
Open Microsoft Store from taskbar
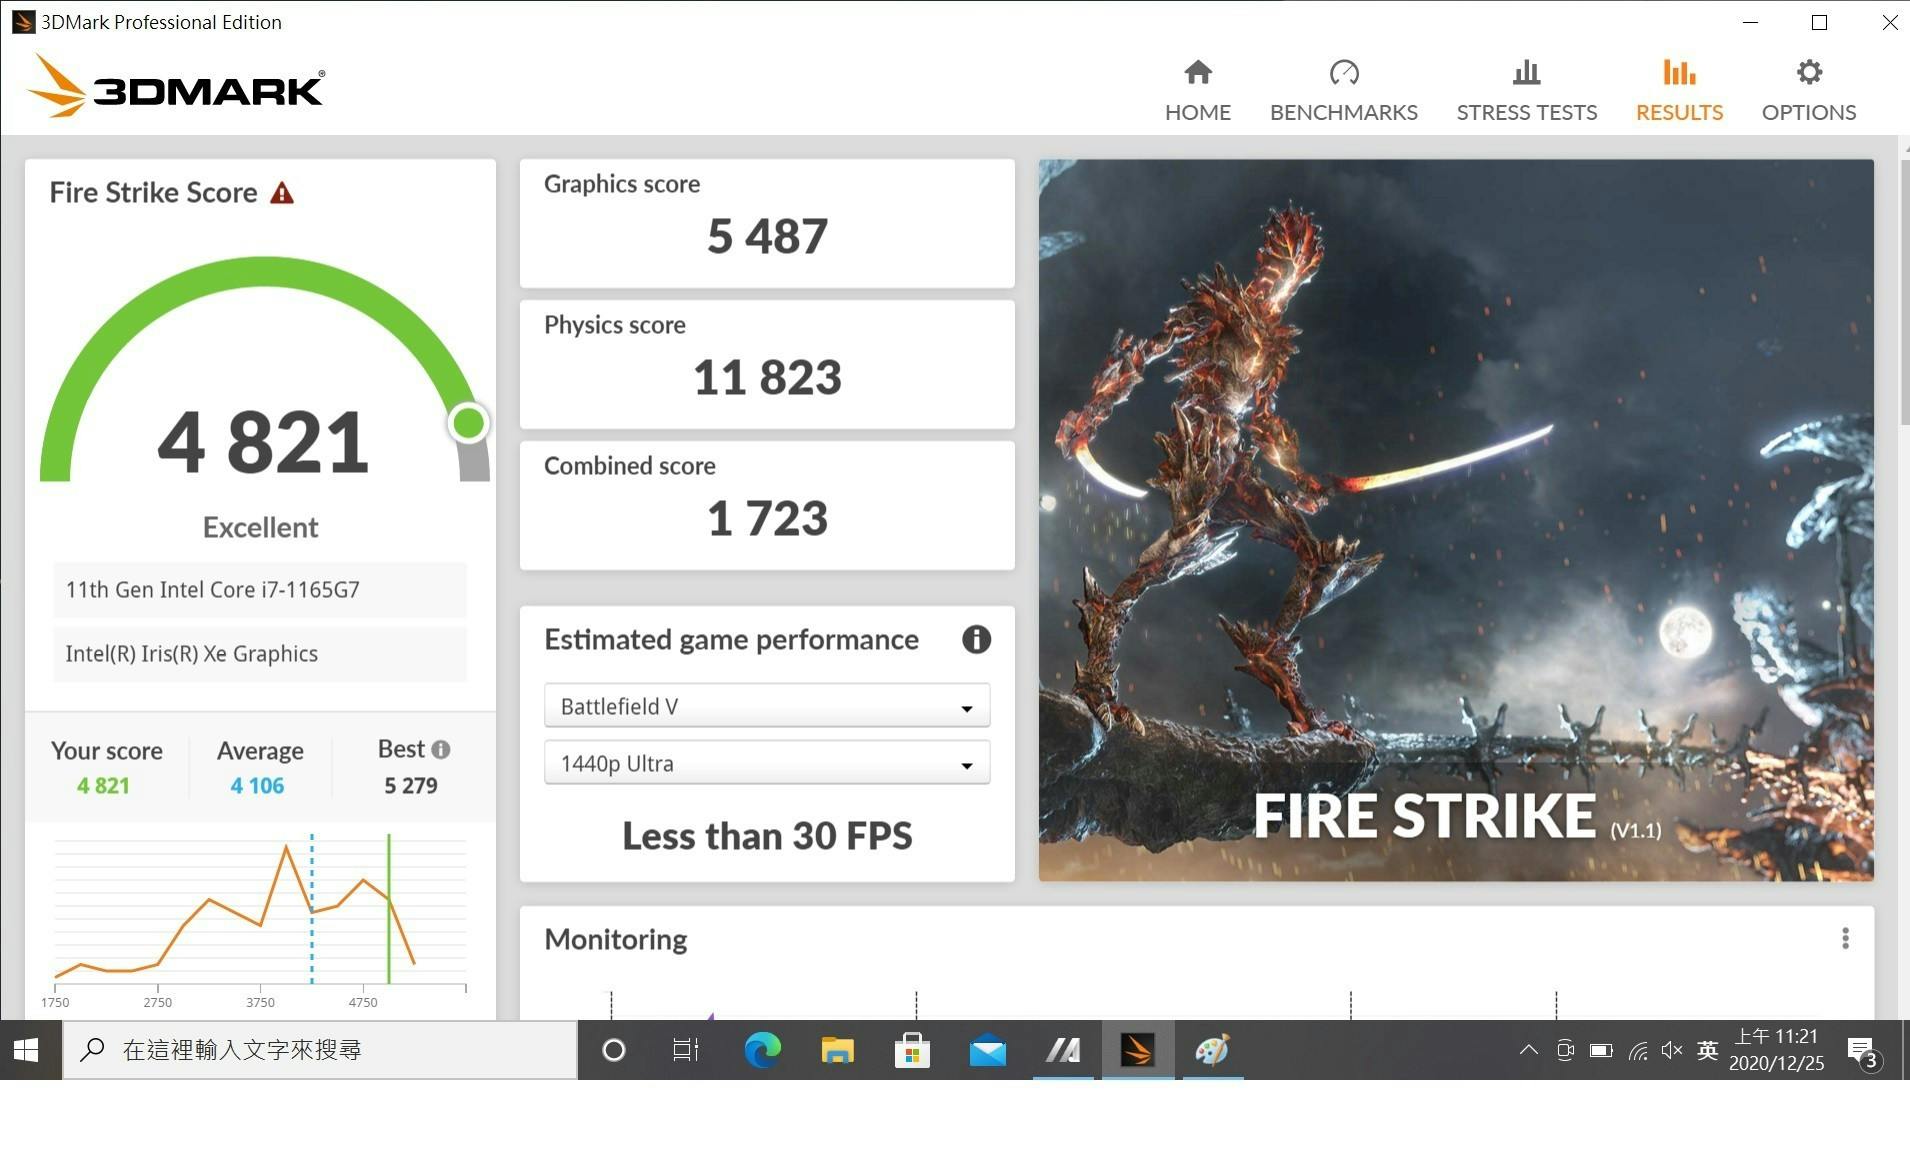tap(912, 1050)
